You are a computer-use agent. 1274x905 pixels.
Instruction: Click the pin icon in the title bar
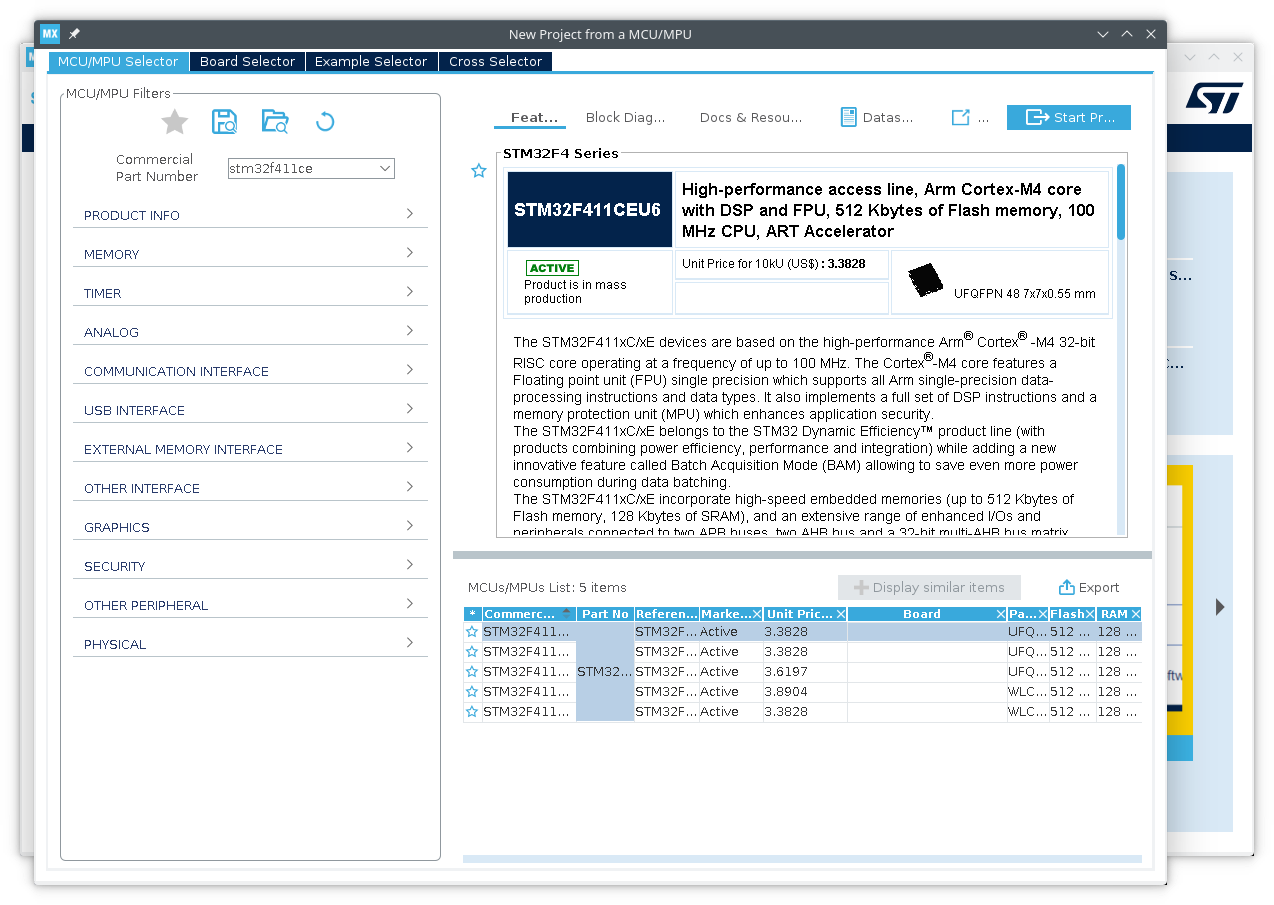coord(74,34)
